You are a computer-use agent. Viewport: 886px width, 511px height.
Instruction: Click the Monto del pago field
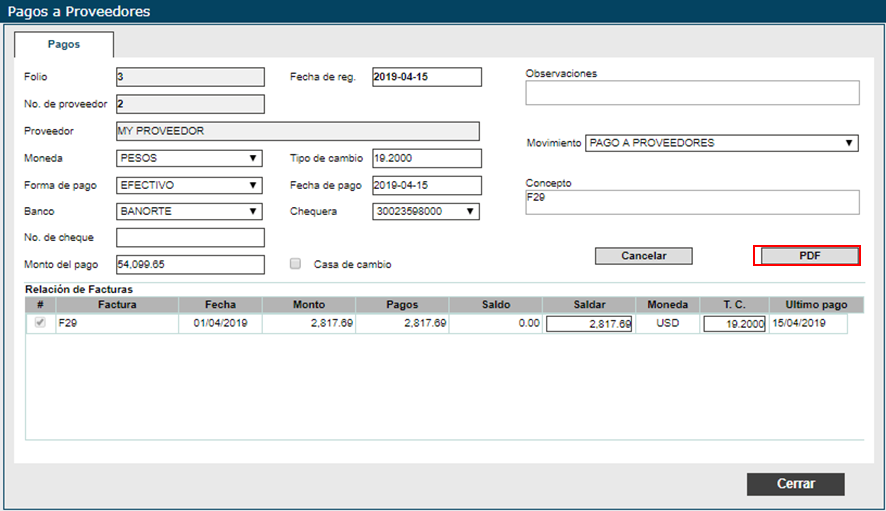click(x=190, y=265)
